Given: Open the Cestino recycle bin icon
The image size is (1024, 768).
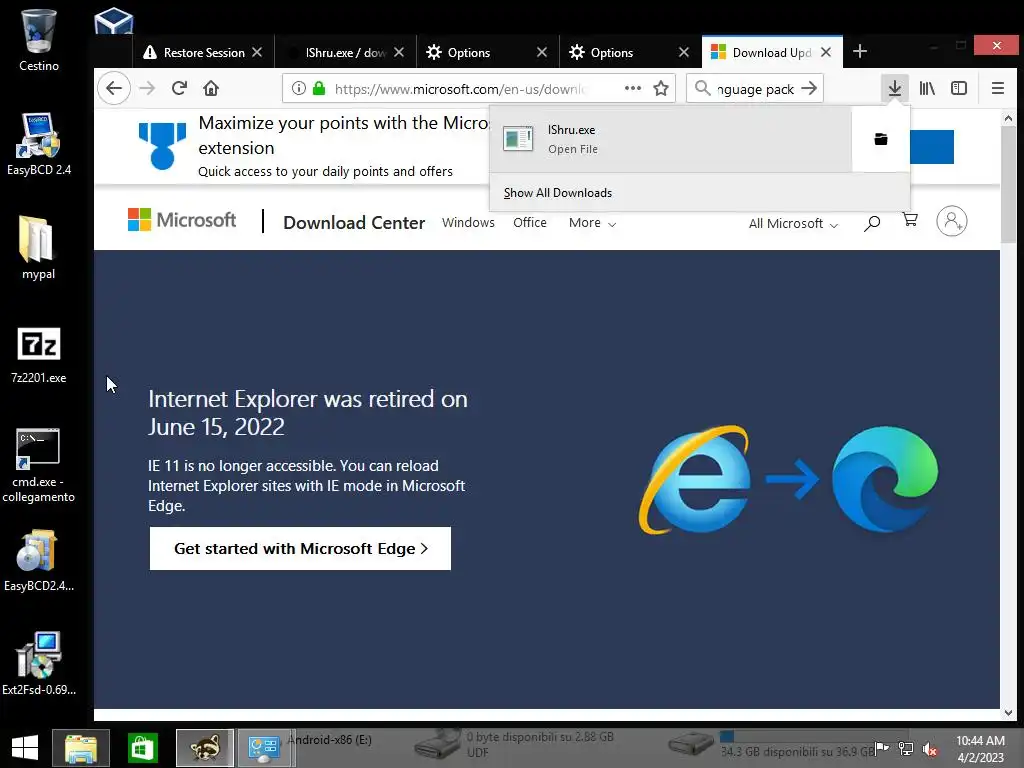Looking at the screenshot, I should [x=39, y=40].
